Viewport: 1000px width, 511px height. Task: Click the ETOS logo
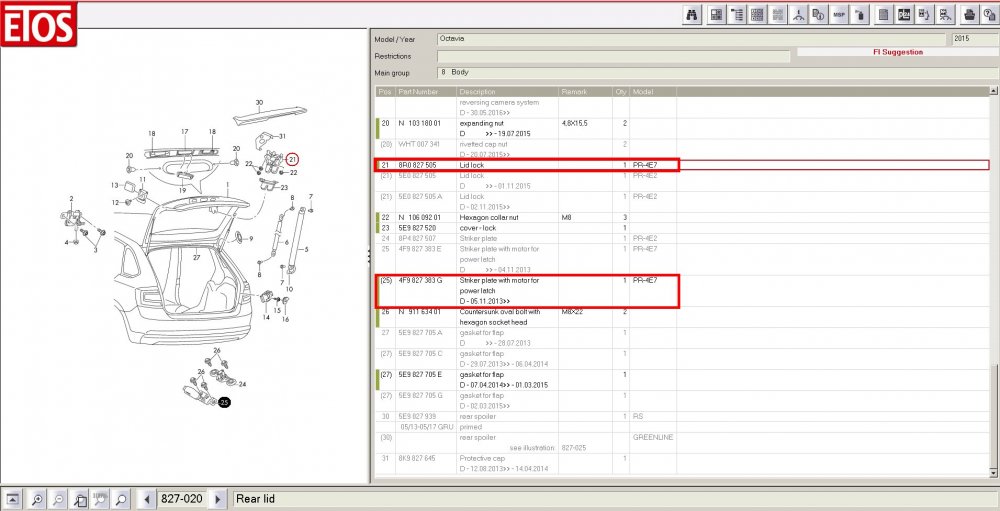(39, 24)
